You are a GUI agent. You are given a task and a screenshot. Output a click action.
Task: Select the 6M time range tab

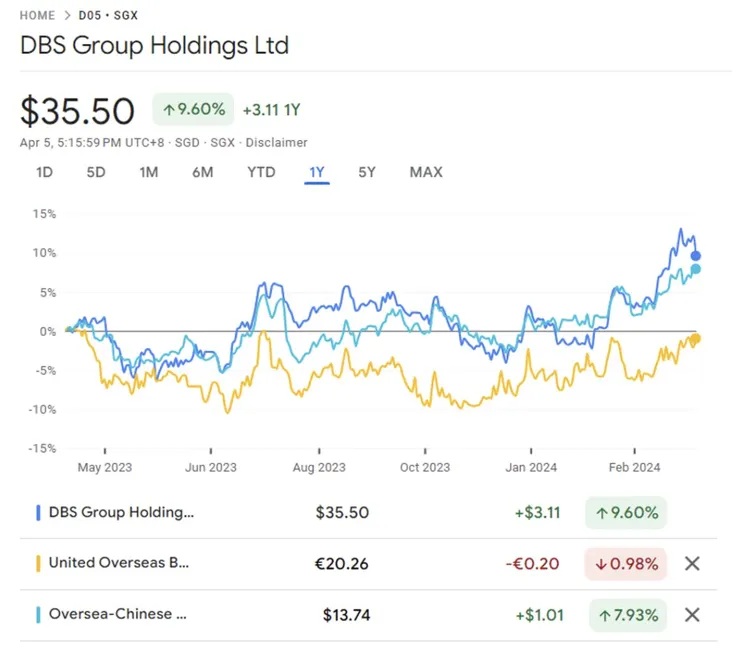pos(202,172)
